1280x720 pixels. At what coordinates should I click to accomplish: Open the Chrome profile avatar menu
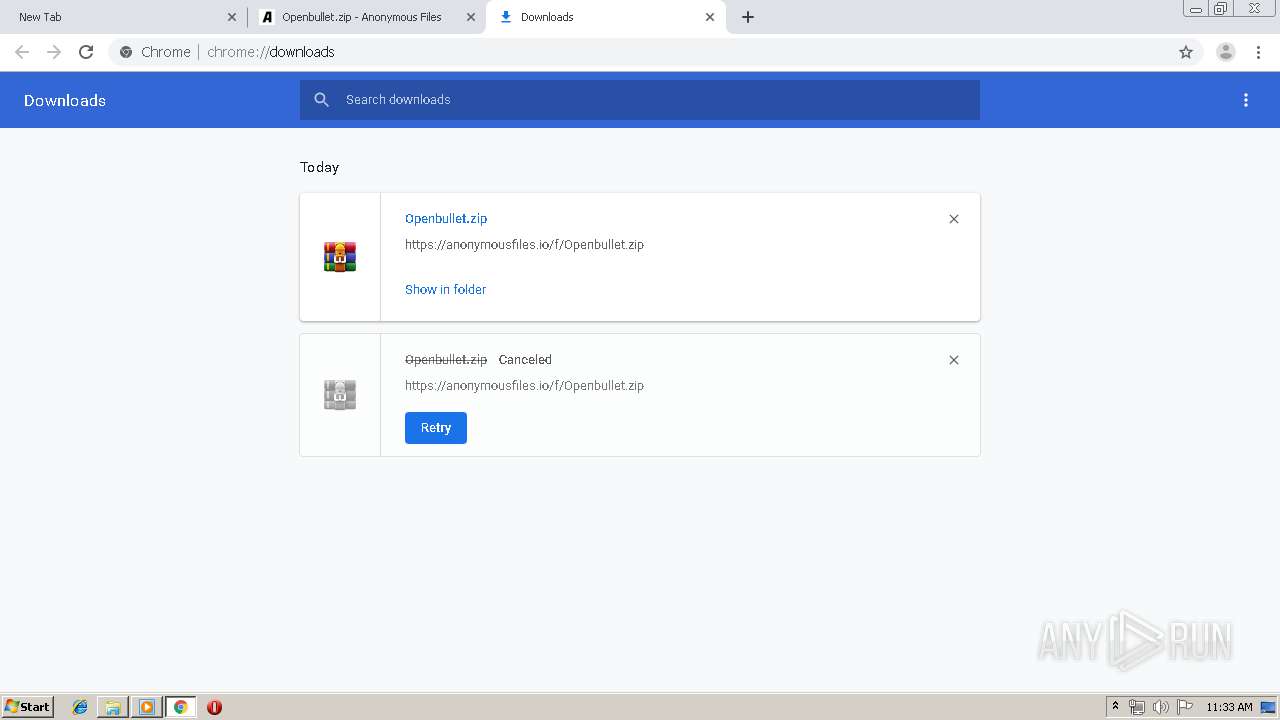click(x=1225, y=52)
